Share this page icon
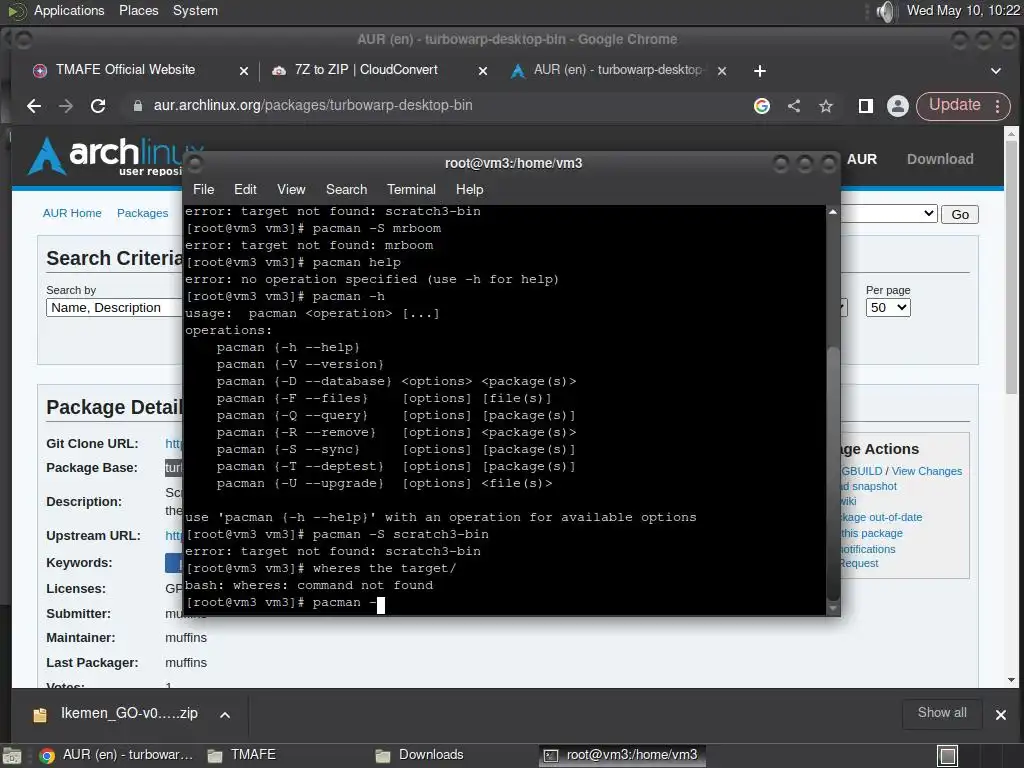Screen dimensions: 1024x768 pos(793,106)
